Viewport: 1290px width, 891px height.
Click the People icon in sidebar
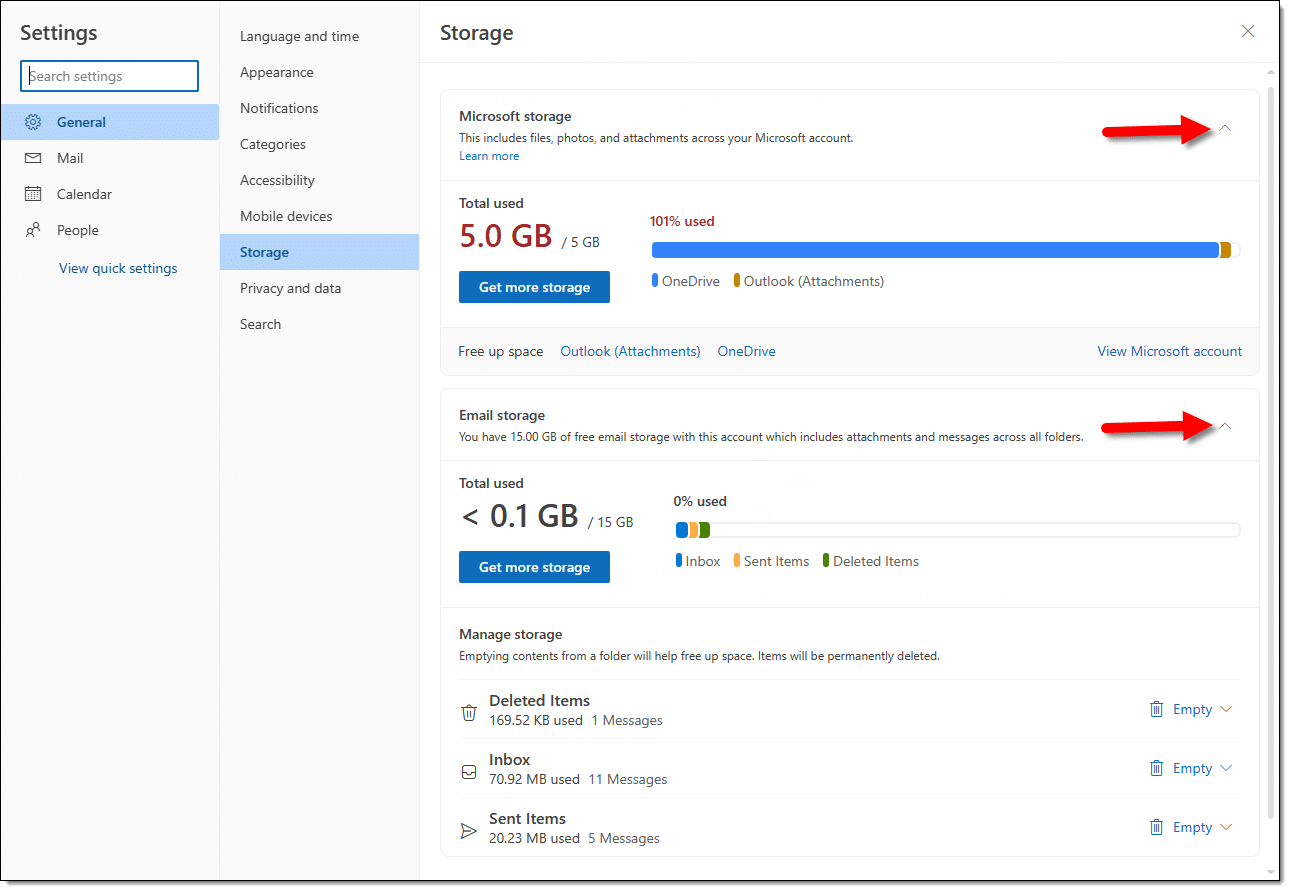click(33, 230)
